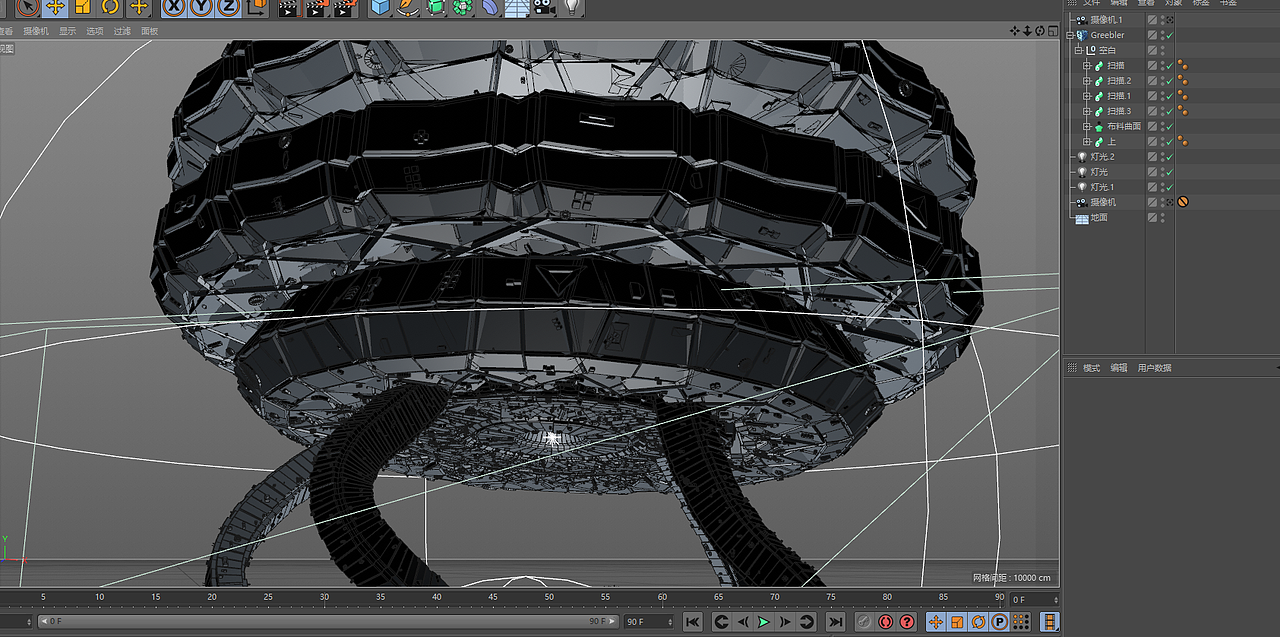
Task: Select the 地面 floor object
Action: click(1099, 217)
